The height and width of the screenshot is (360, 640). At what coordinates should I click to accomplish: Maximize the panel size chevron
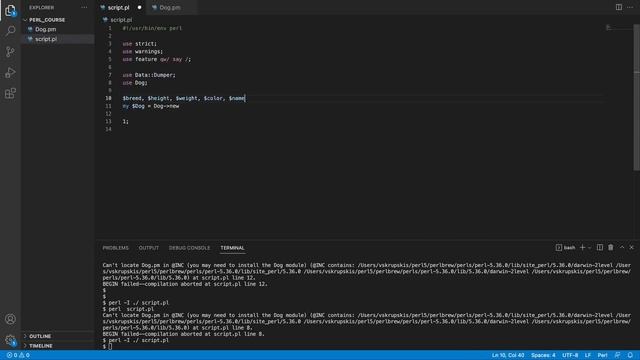pyautogui.click(x=622, y=248)
